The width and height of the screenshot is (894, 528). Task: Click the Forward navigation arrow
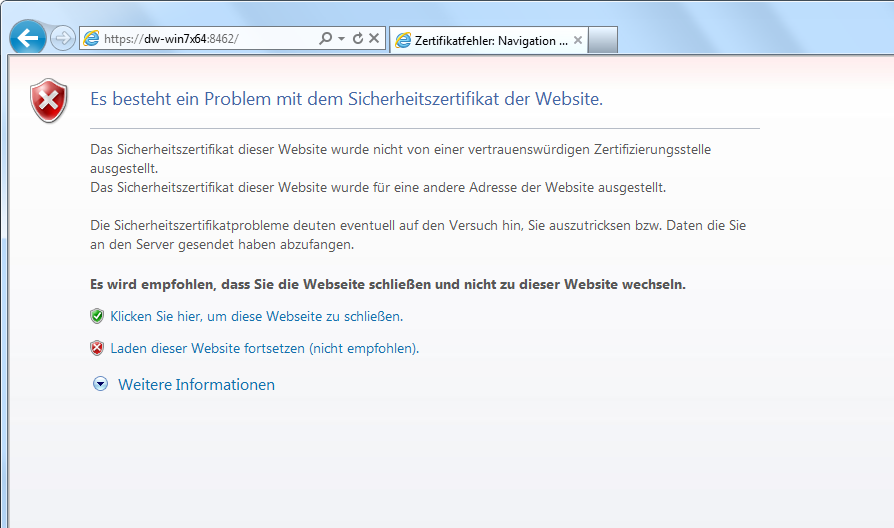click(63, 39)
